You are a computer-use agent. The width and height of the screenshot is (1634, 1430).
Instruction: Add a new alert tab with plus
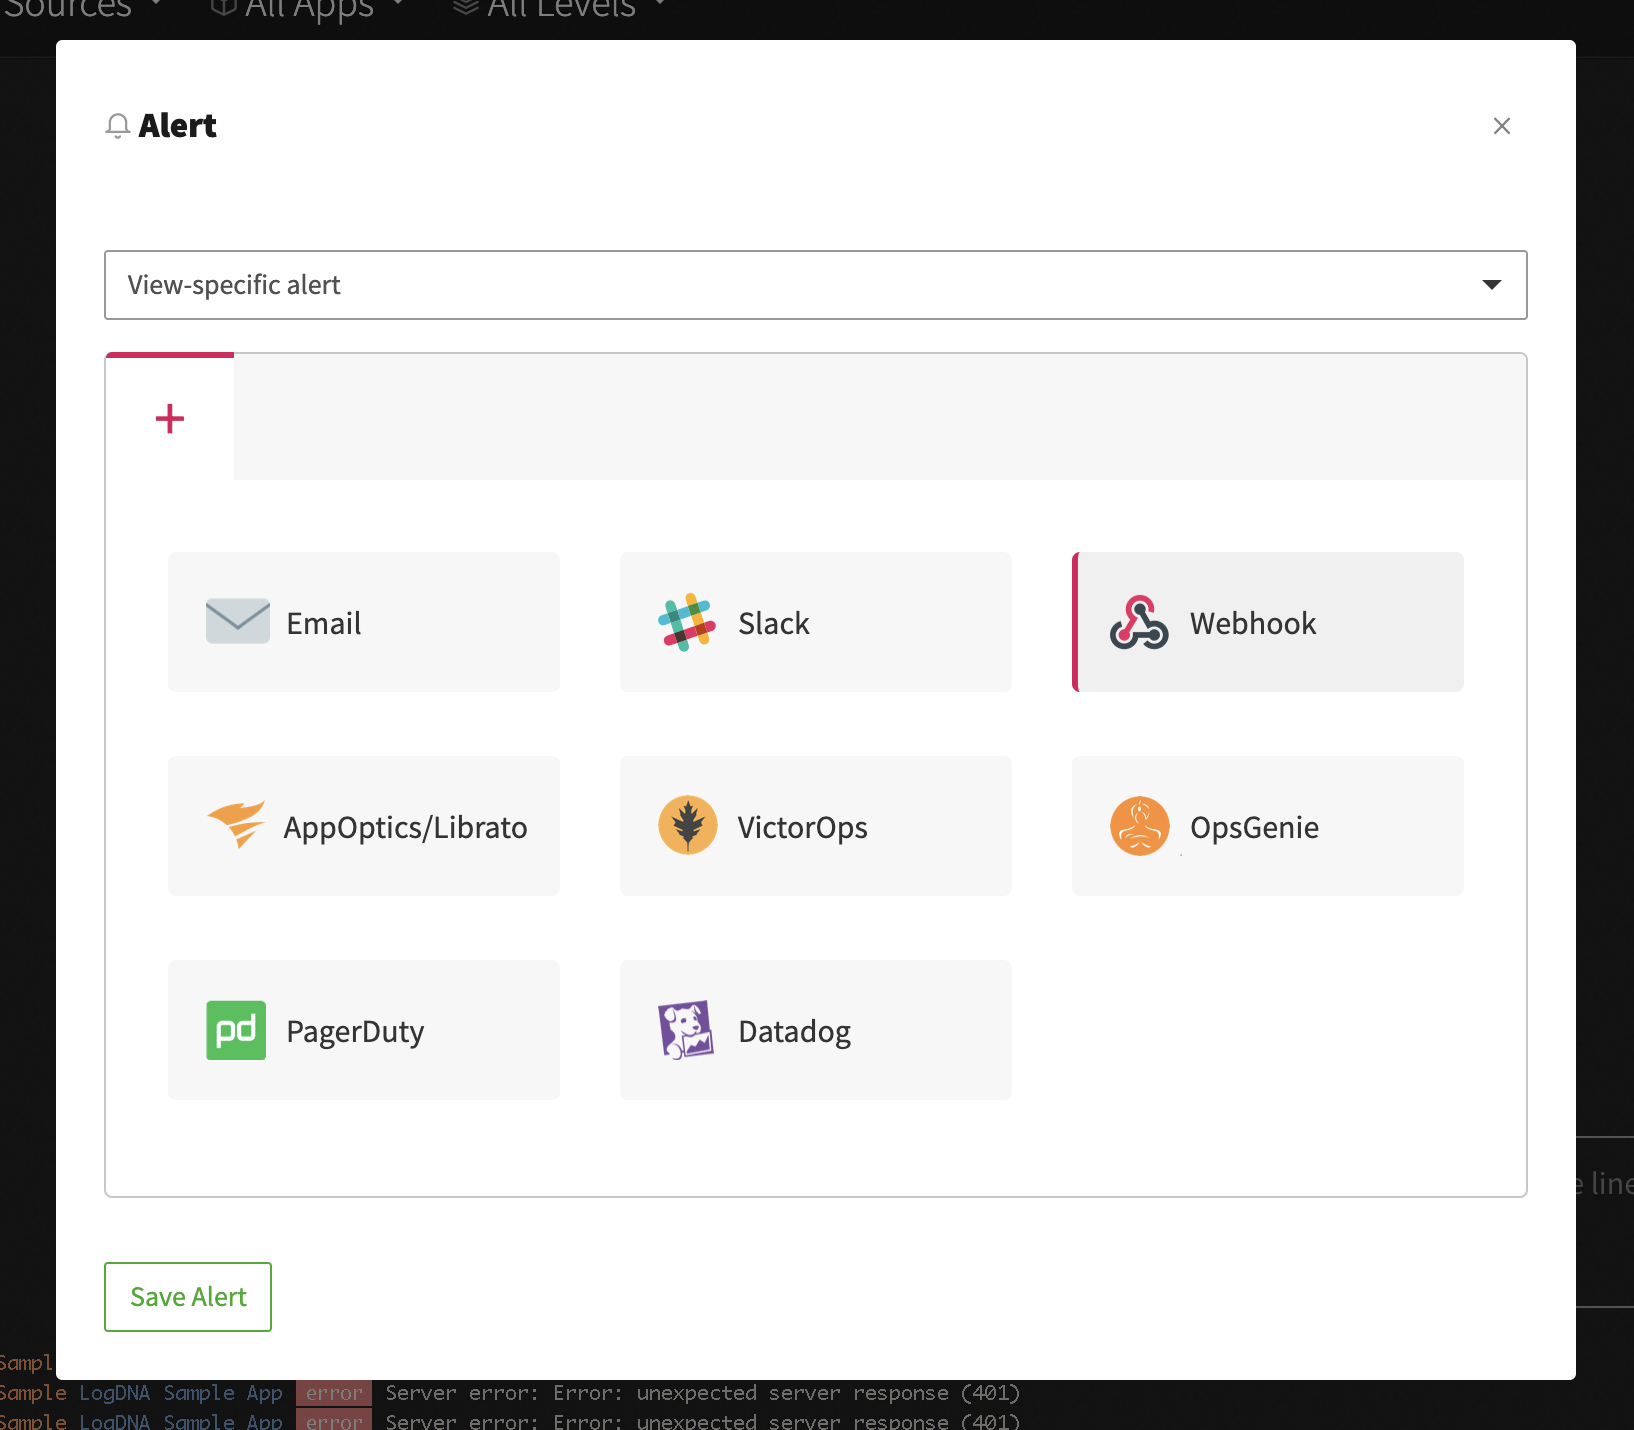click(170, 418)
